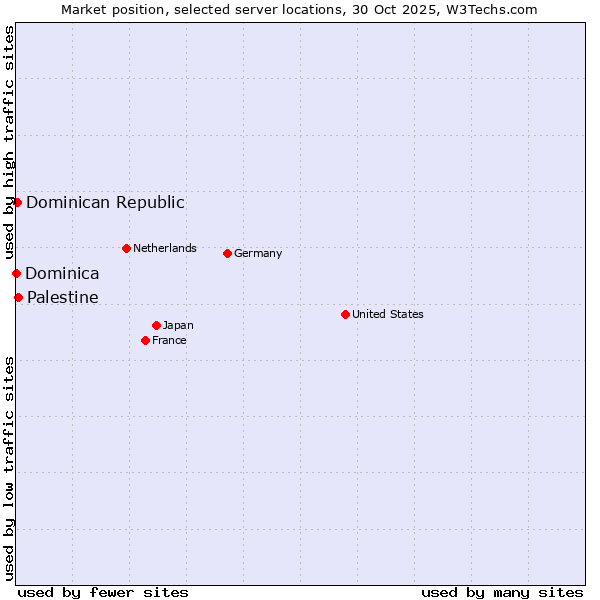600x600 pixels.
Task: Click the chart title mentioning W3Techs.com
Action: [x=299, y=9]
